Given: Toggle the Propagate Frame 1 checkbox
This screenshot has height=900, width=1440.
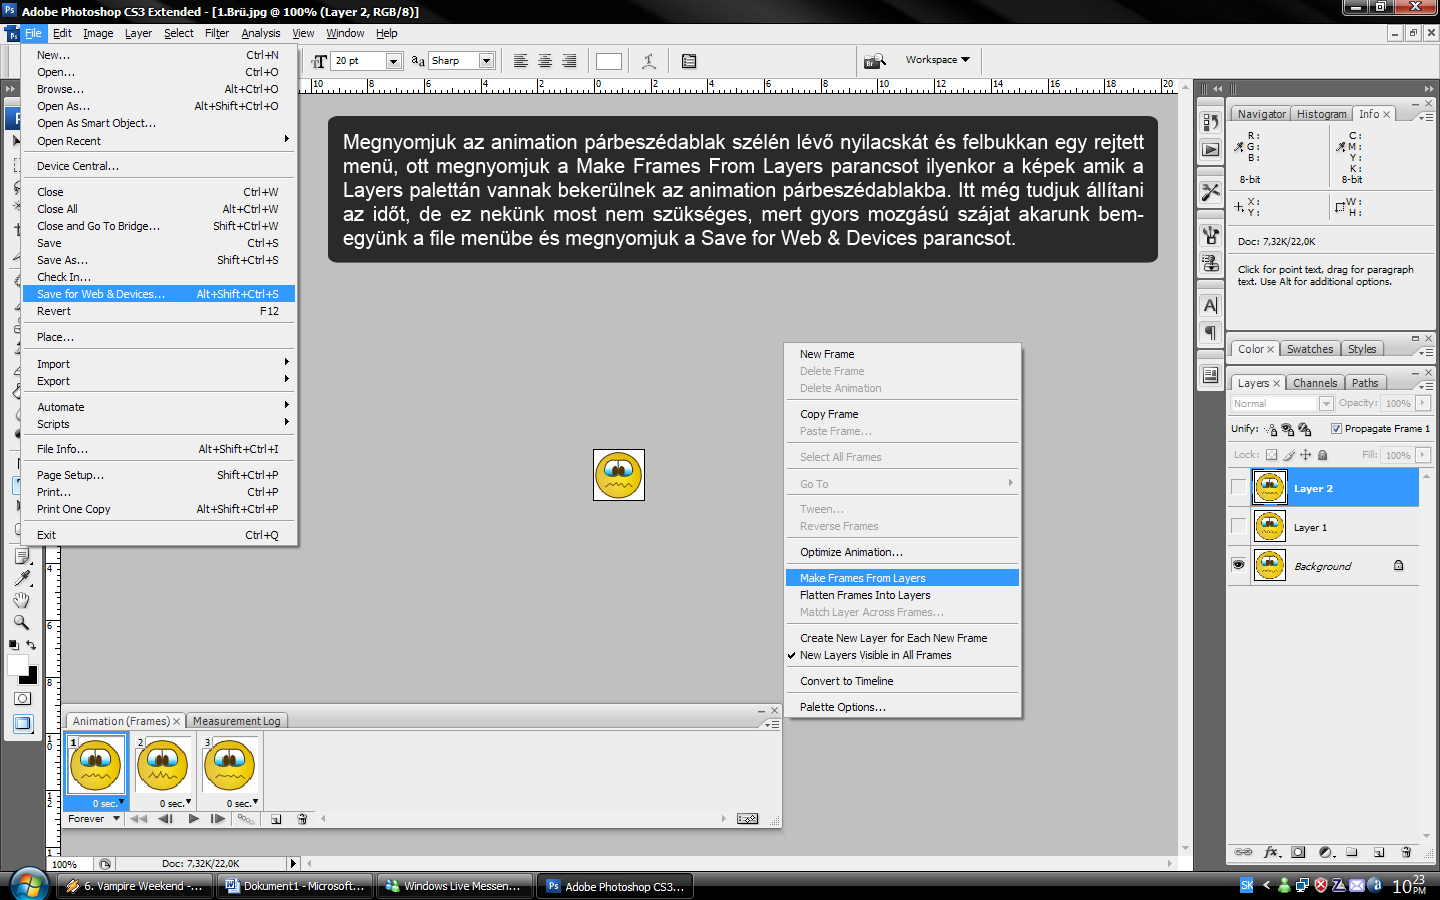Looking at the screenshot, I should pyautogui.click(x=1336, y=429).
